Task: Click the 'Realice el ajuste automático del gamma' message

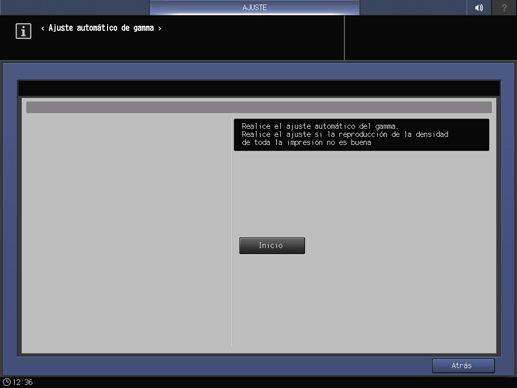Action: pos(320,126)
